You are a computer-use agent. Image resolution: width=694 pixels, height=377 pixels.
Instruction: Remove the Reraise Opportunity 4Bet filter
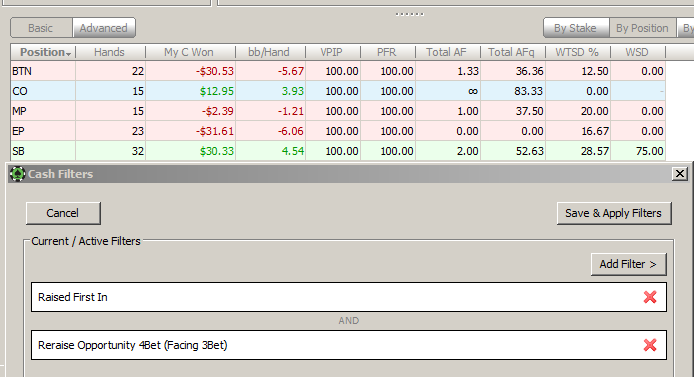point(650,345)
